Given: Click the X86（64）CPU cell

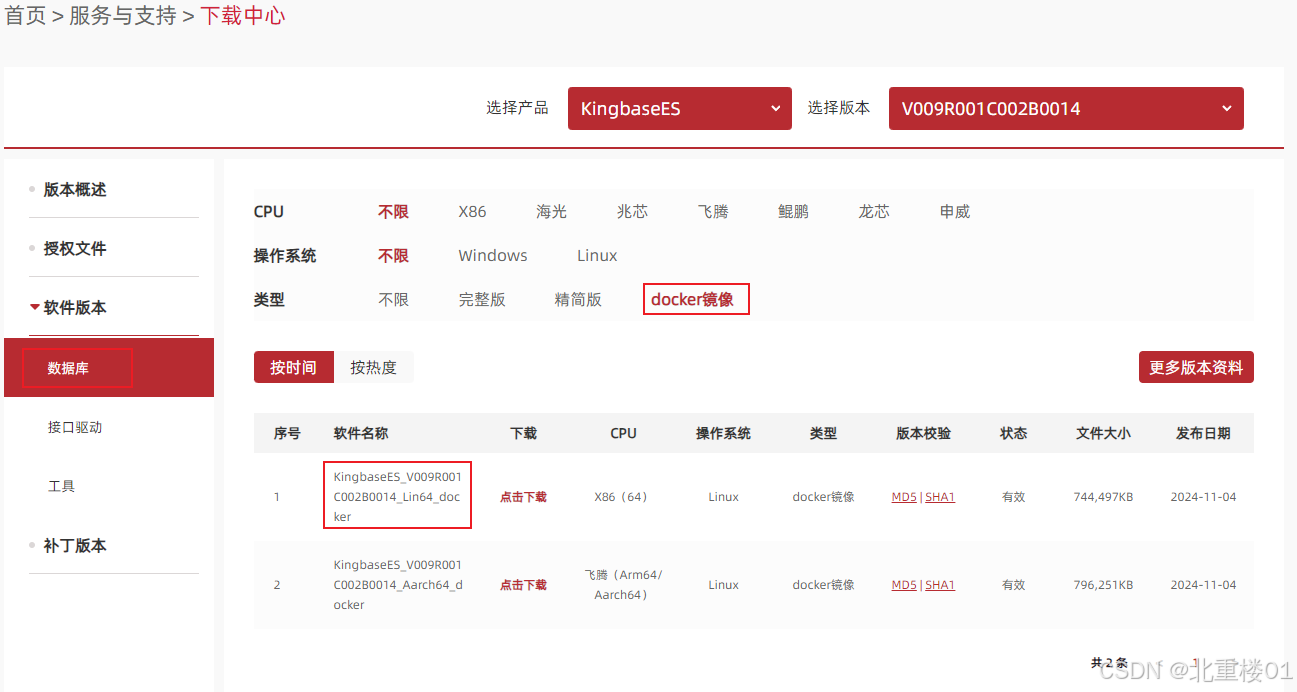Looking at the screenshot, I should pos(623,497).
